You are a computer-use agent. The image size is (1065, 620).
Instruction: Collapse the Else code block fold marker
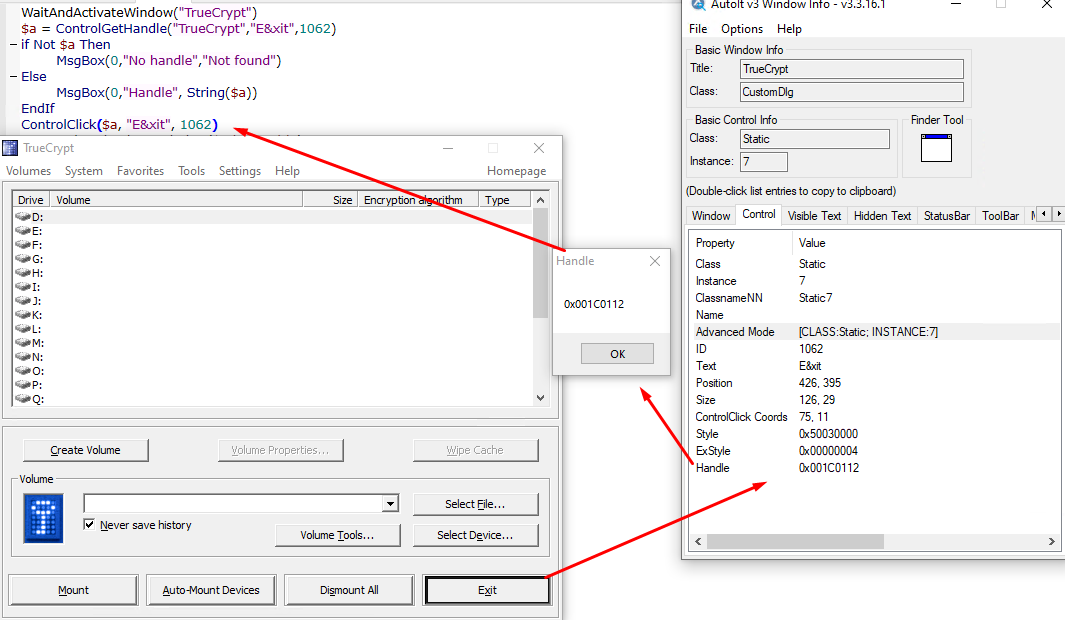pyautogui.click(x=14, y=77)
